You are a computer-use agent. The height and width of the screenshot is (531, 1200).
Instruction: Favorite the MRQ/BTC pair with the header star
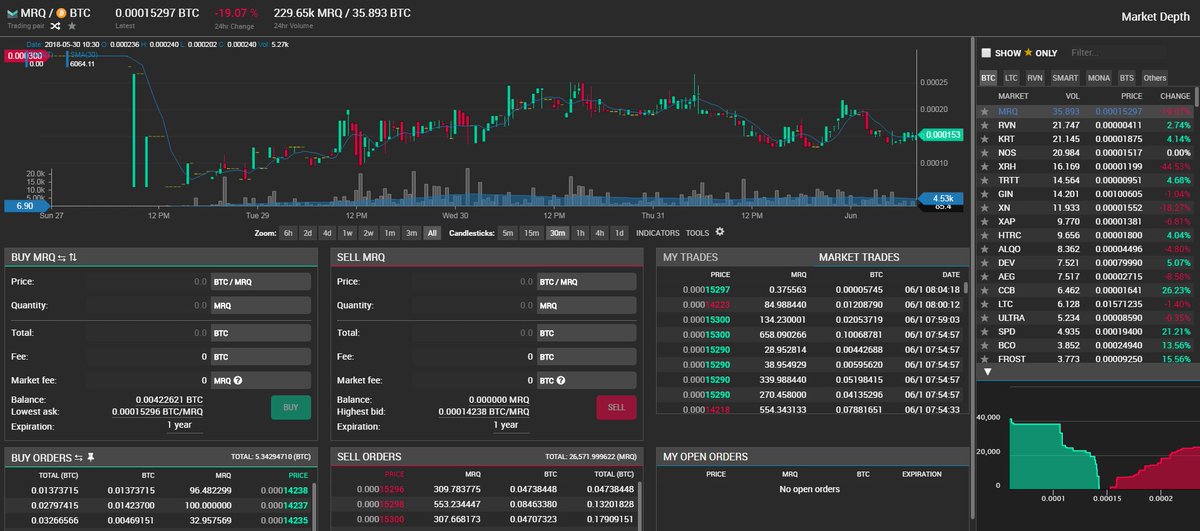tap(71, 25)
